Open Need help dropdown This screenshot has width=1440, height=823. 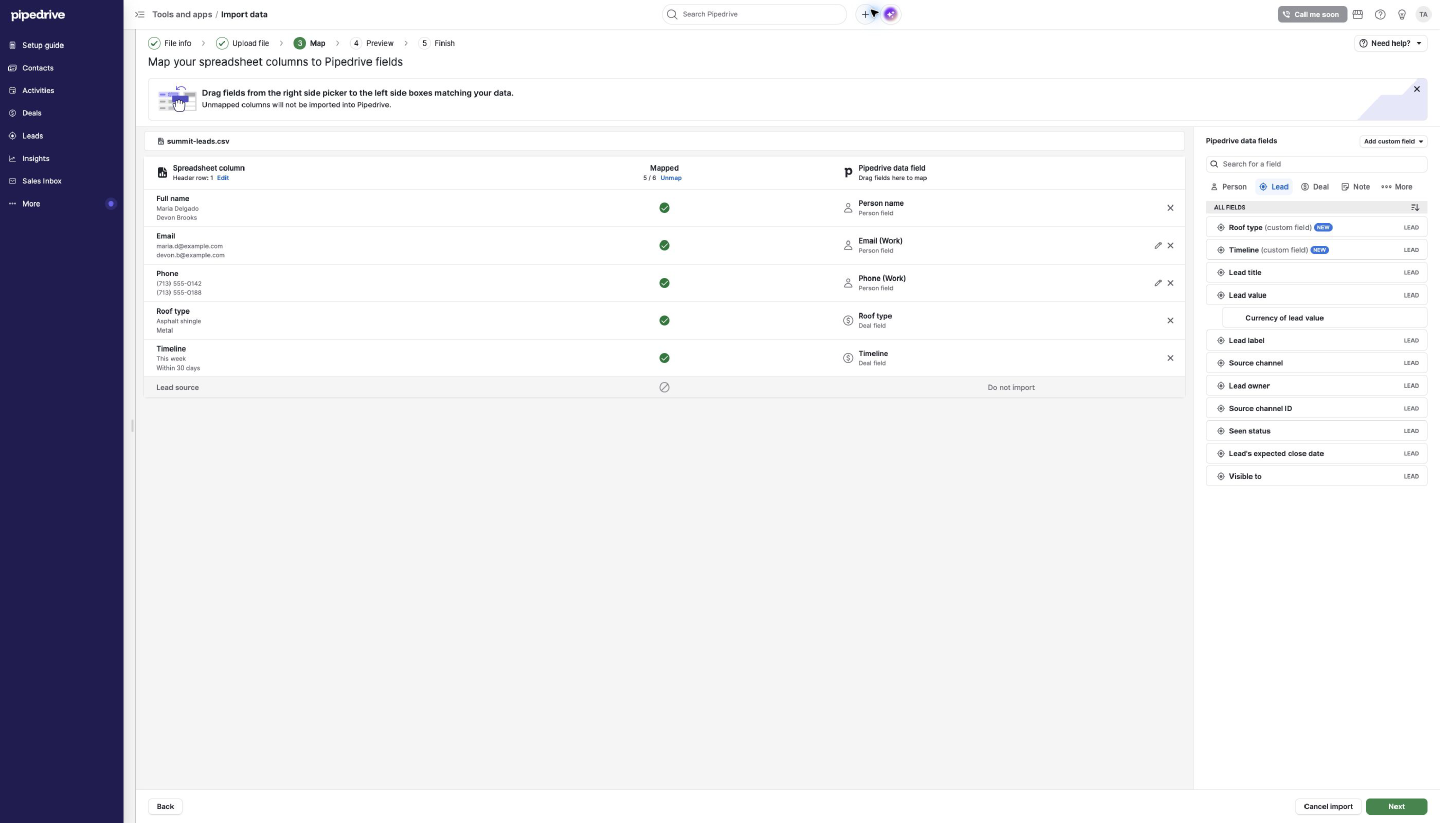click(1390, 43)
